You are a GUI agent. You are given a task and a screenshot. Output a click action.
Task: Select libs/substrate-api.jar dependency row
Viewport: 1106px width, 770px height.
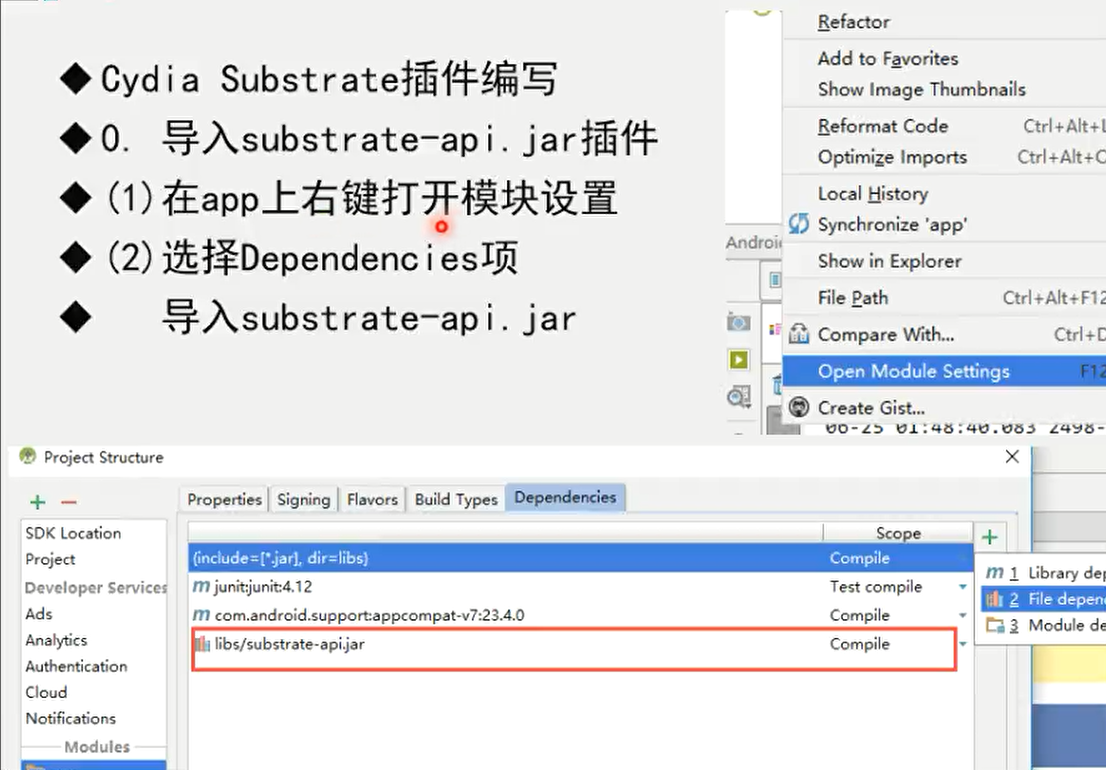[581, 644]
